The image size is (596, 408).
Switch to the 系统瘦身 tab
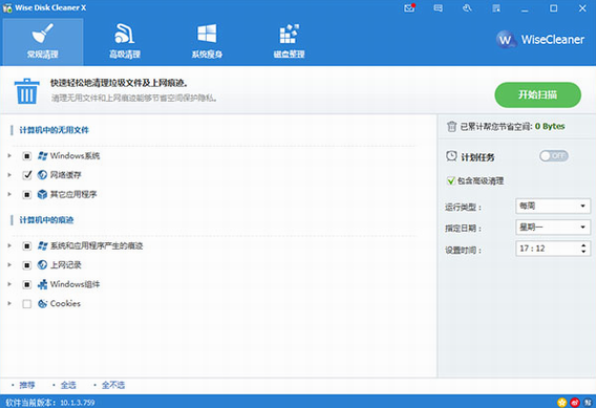point(207,41)
